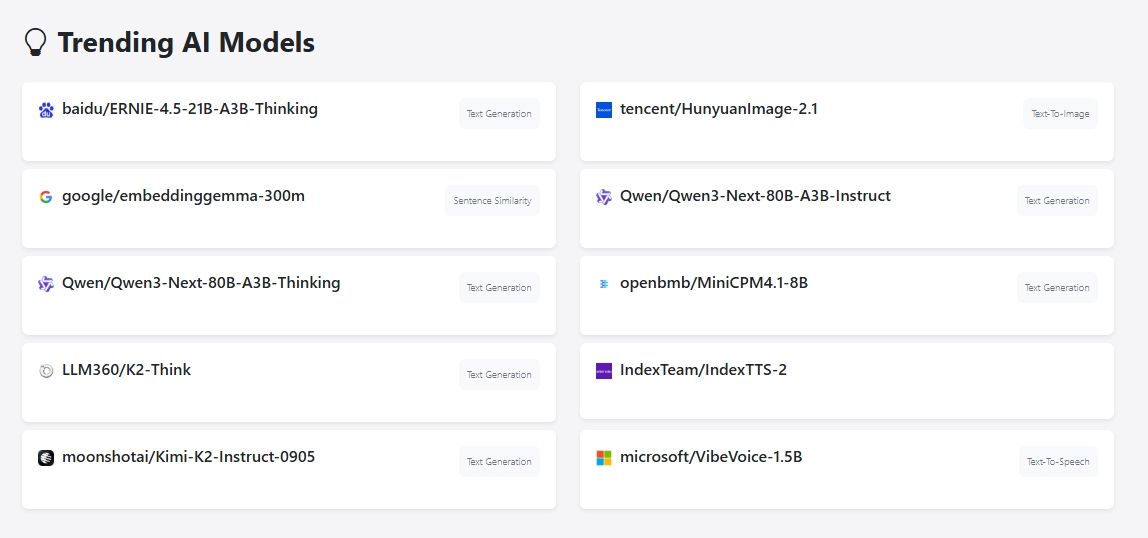Screen dimensions: 1148x538
Task: Open the baidu/ERNIE-4.5-21B-A3B-Thinking model link
Action: click(x=190, y=109)
